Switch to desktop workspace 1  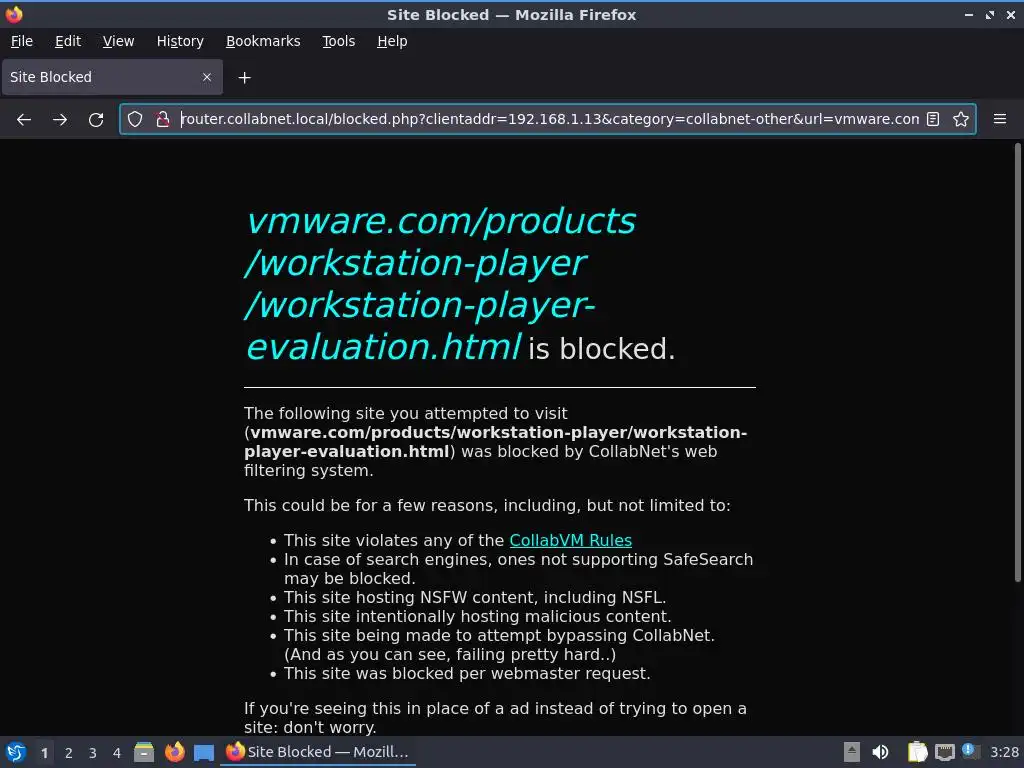tap(44, 753)
